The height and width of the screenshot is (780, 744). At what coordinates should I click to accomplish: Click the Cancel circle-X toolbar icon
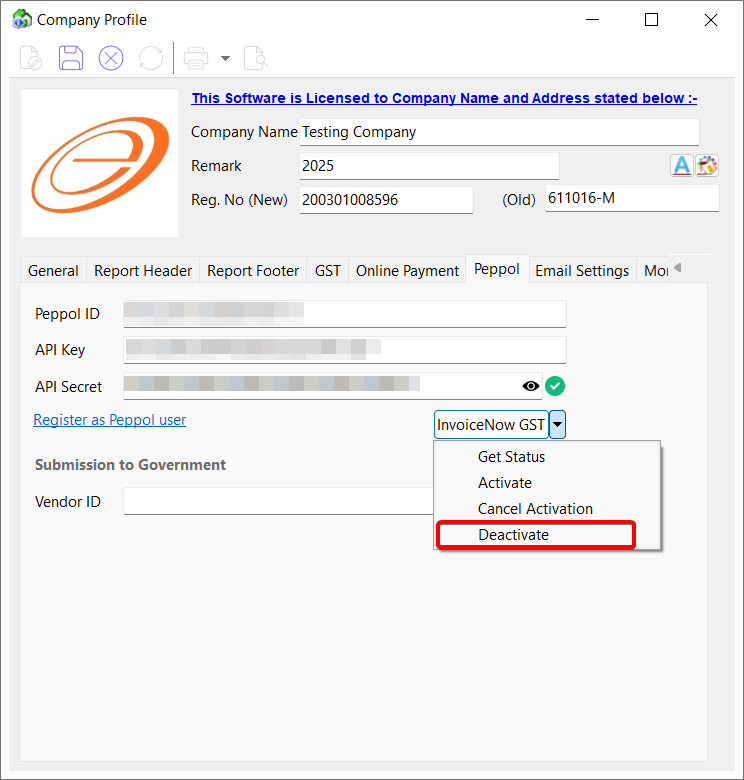111,58
